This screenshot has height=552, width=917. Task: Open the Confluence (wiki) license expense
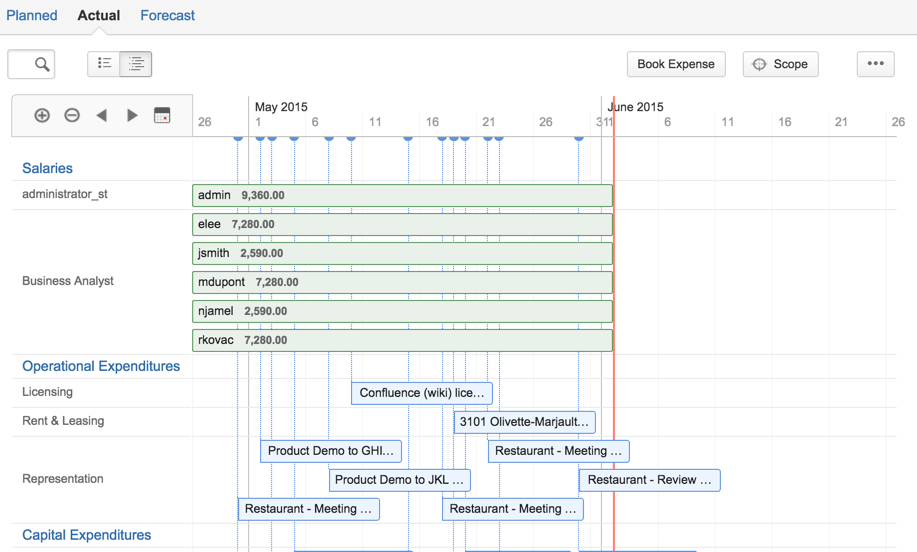(421, 393)
